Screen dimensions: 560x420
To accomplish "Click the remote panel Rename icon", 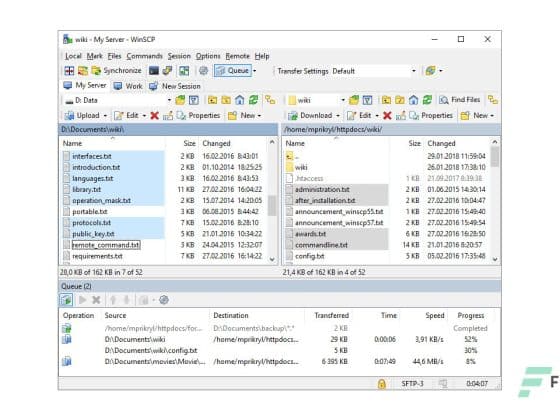I will tap(401, 116).
